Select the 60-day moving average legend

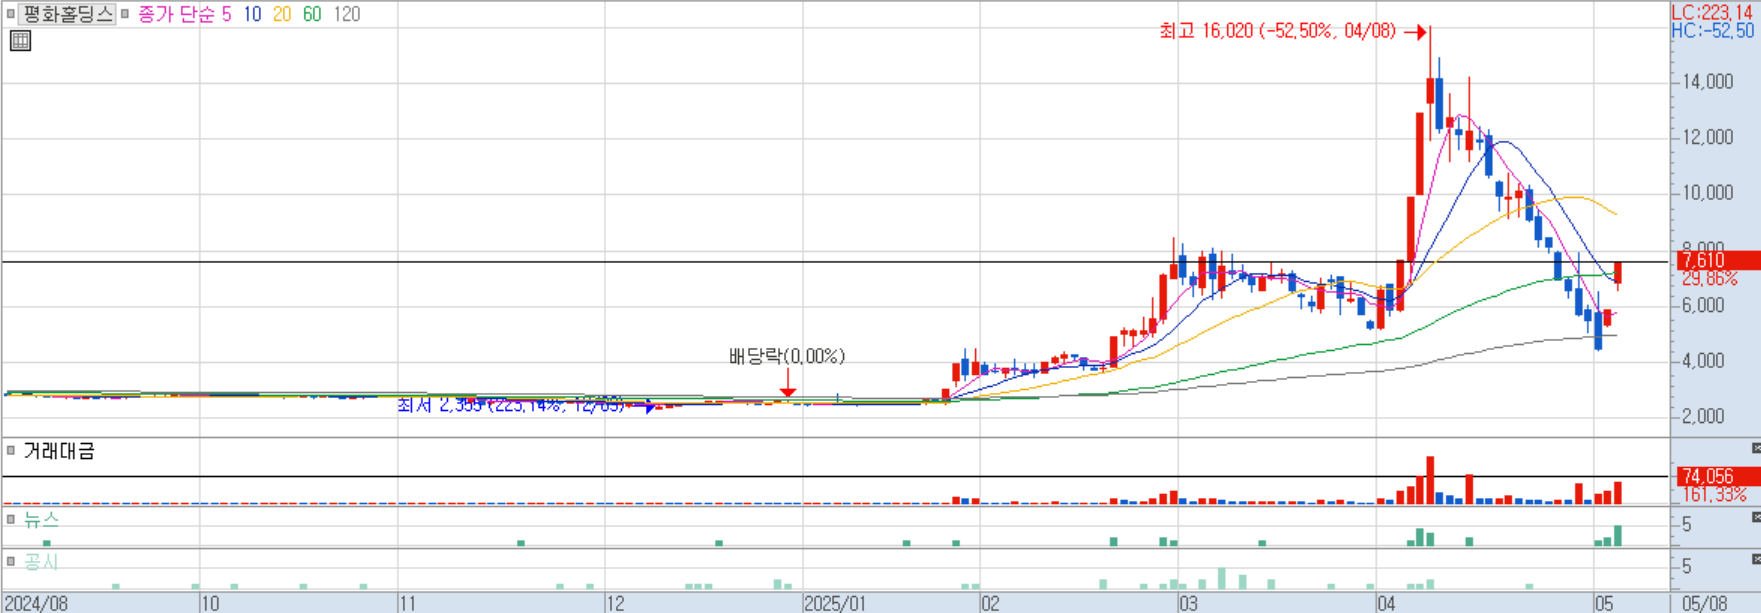click(312, 15)
